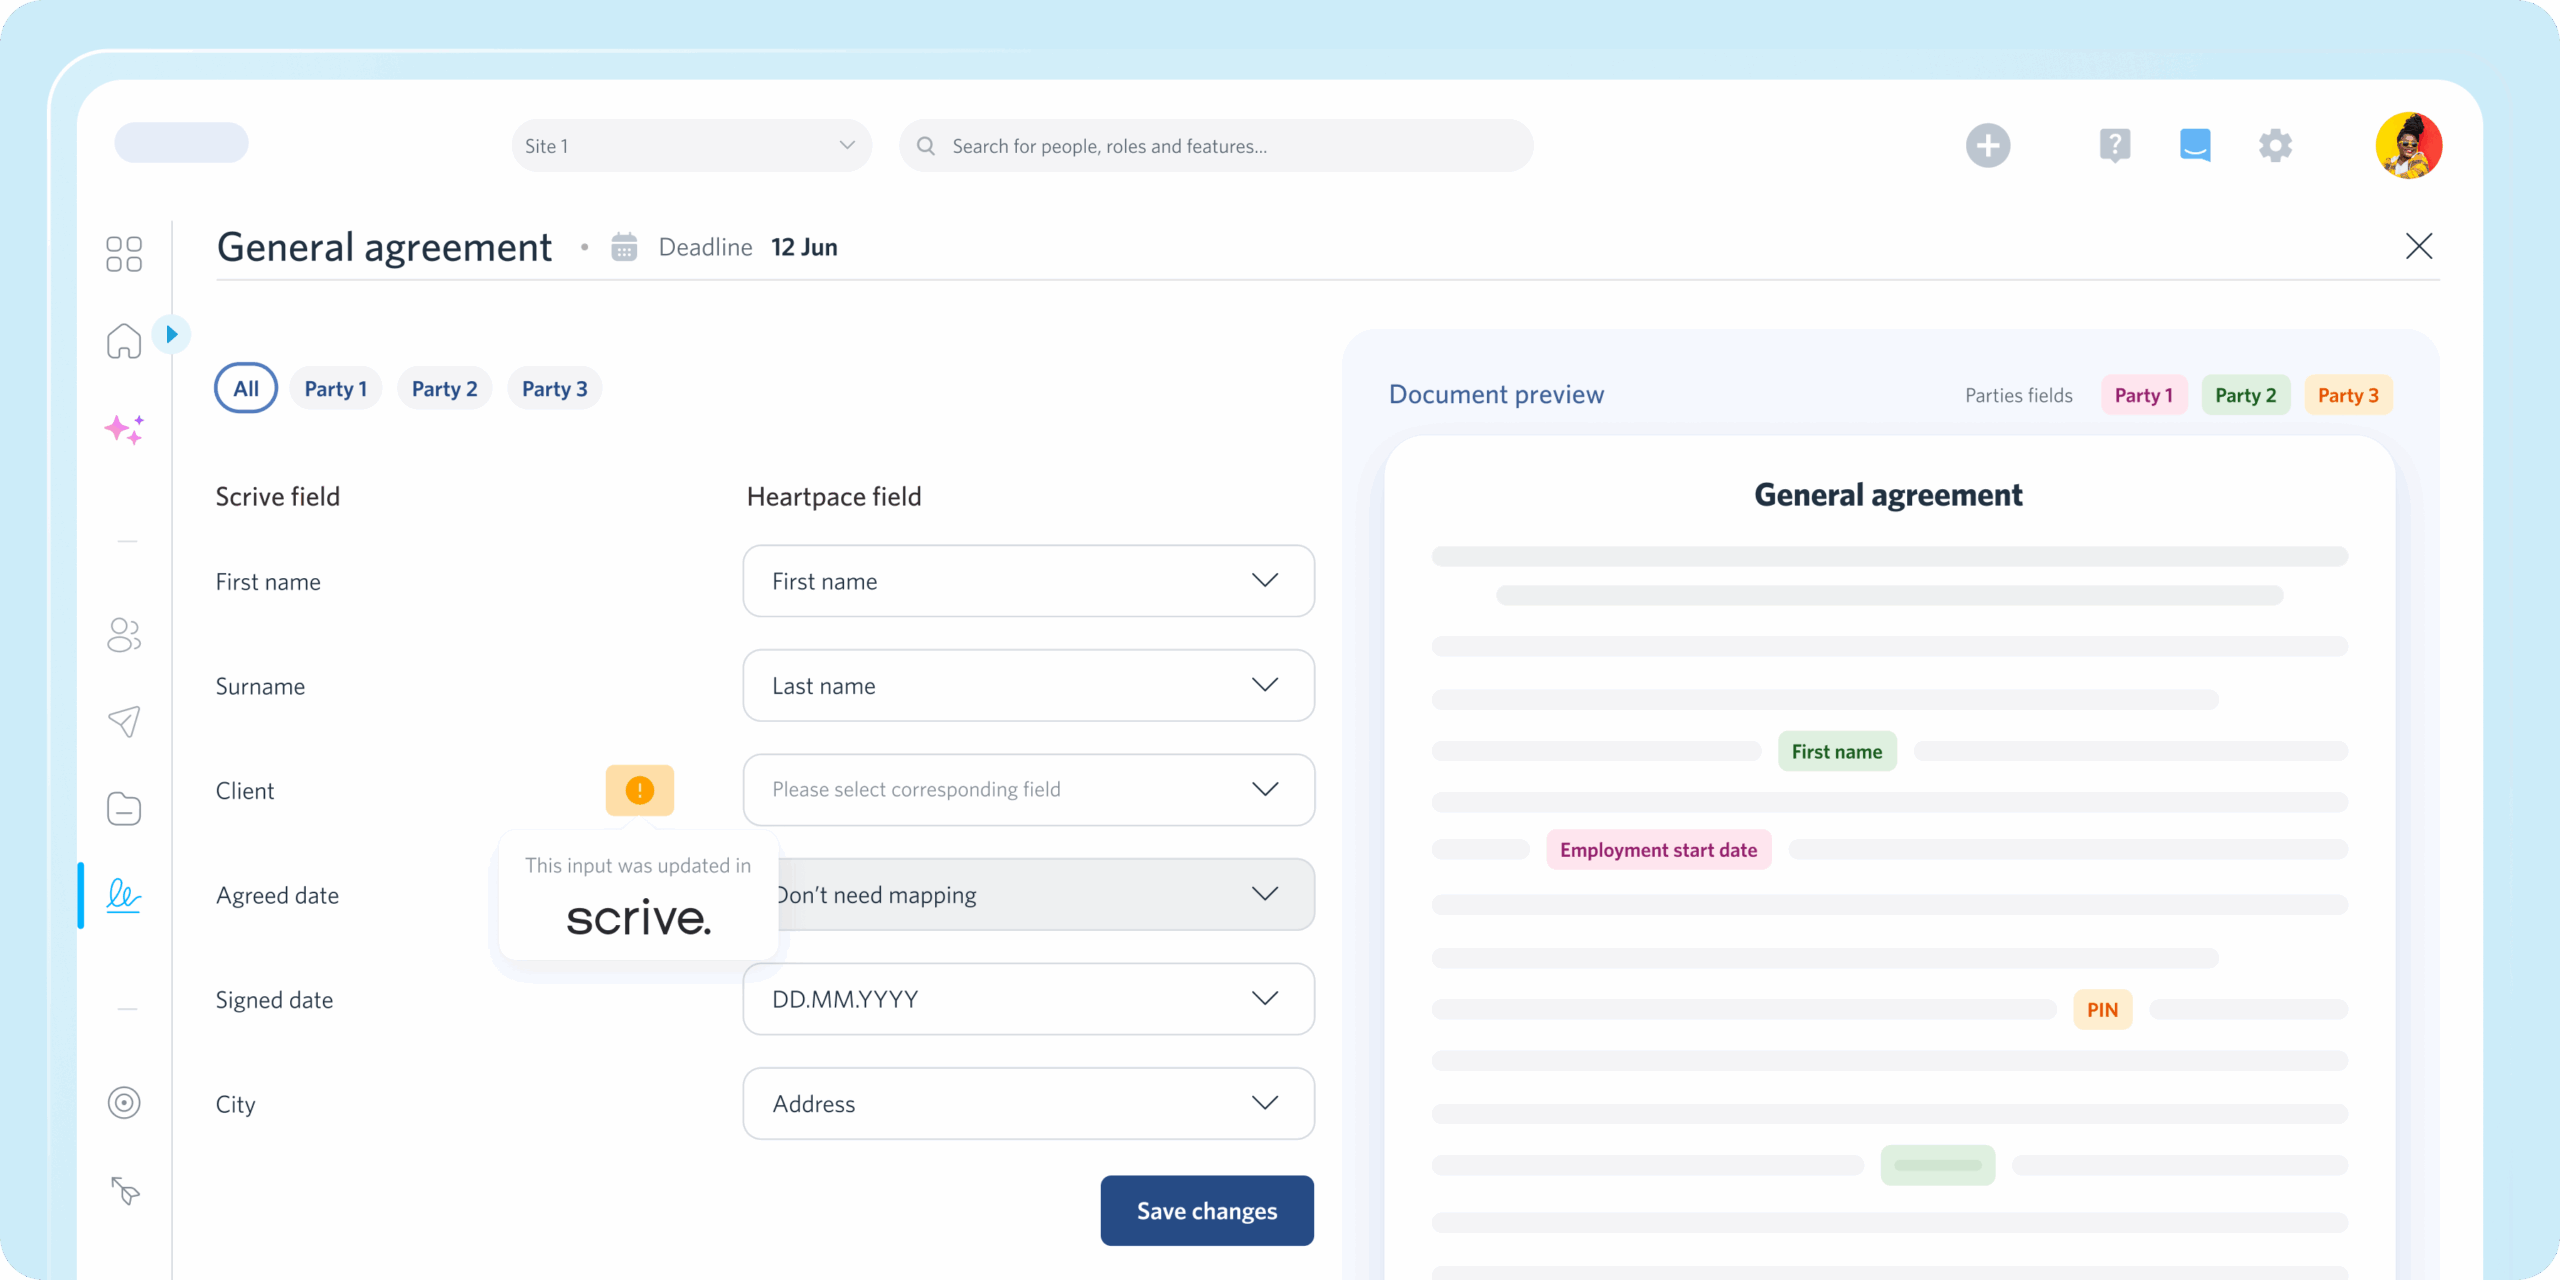The image size is (2560, 1280).
Task: Open the dashboard grid icon in sidebar
Action: click(x=124, y=254)
